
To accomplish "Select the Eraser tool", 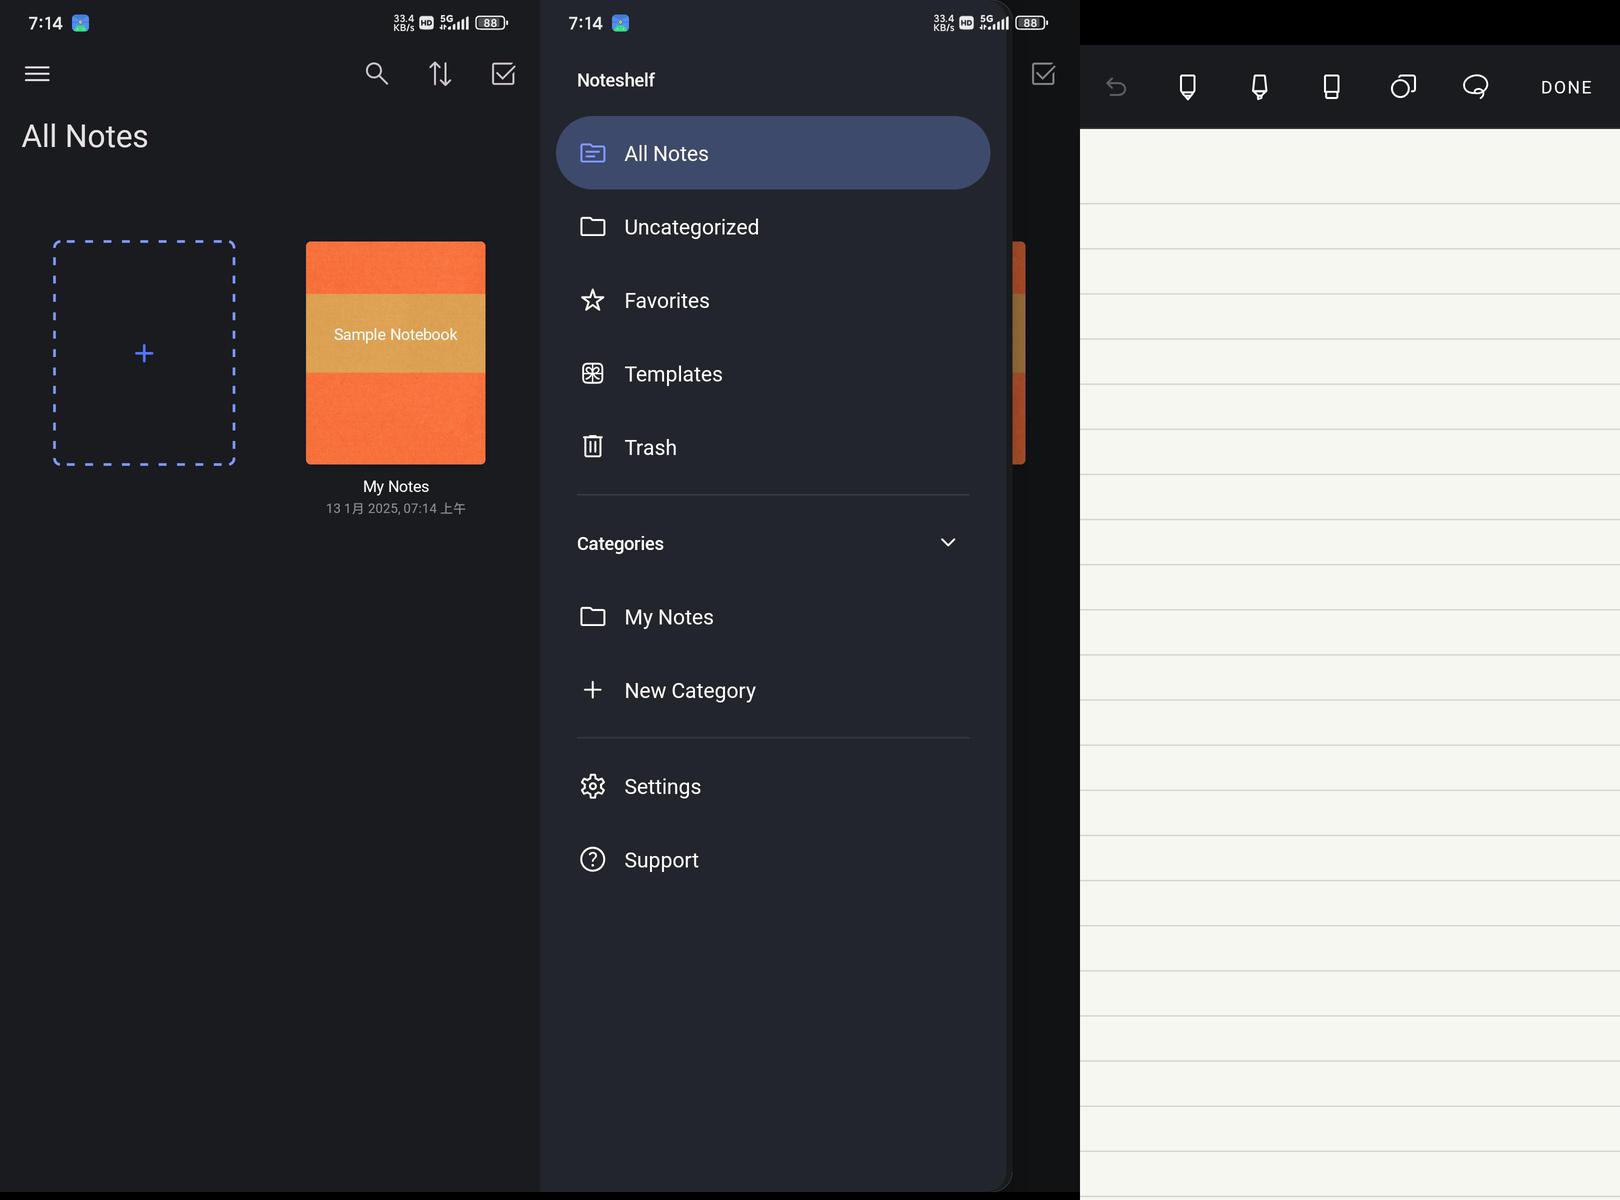I will pyautogui.click(x=1332, y=87).
